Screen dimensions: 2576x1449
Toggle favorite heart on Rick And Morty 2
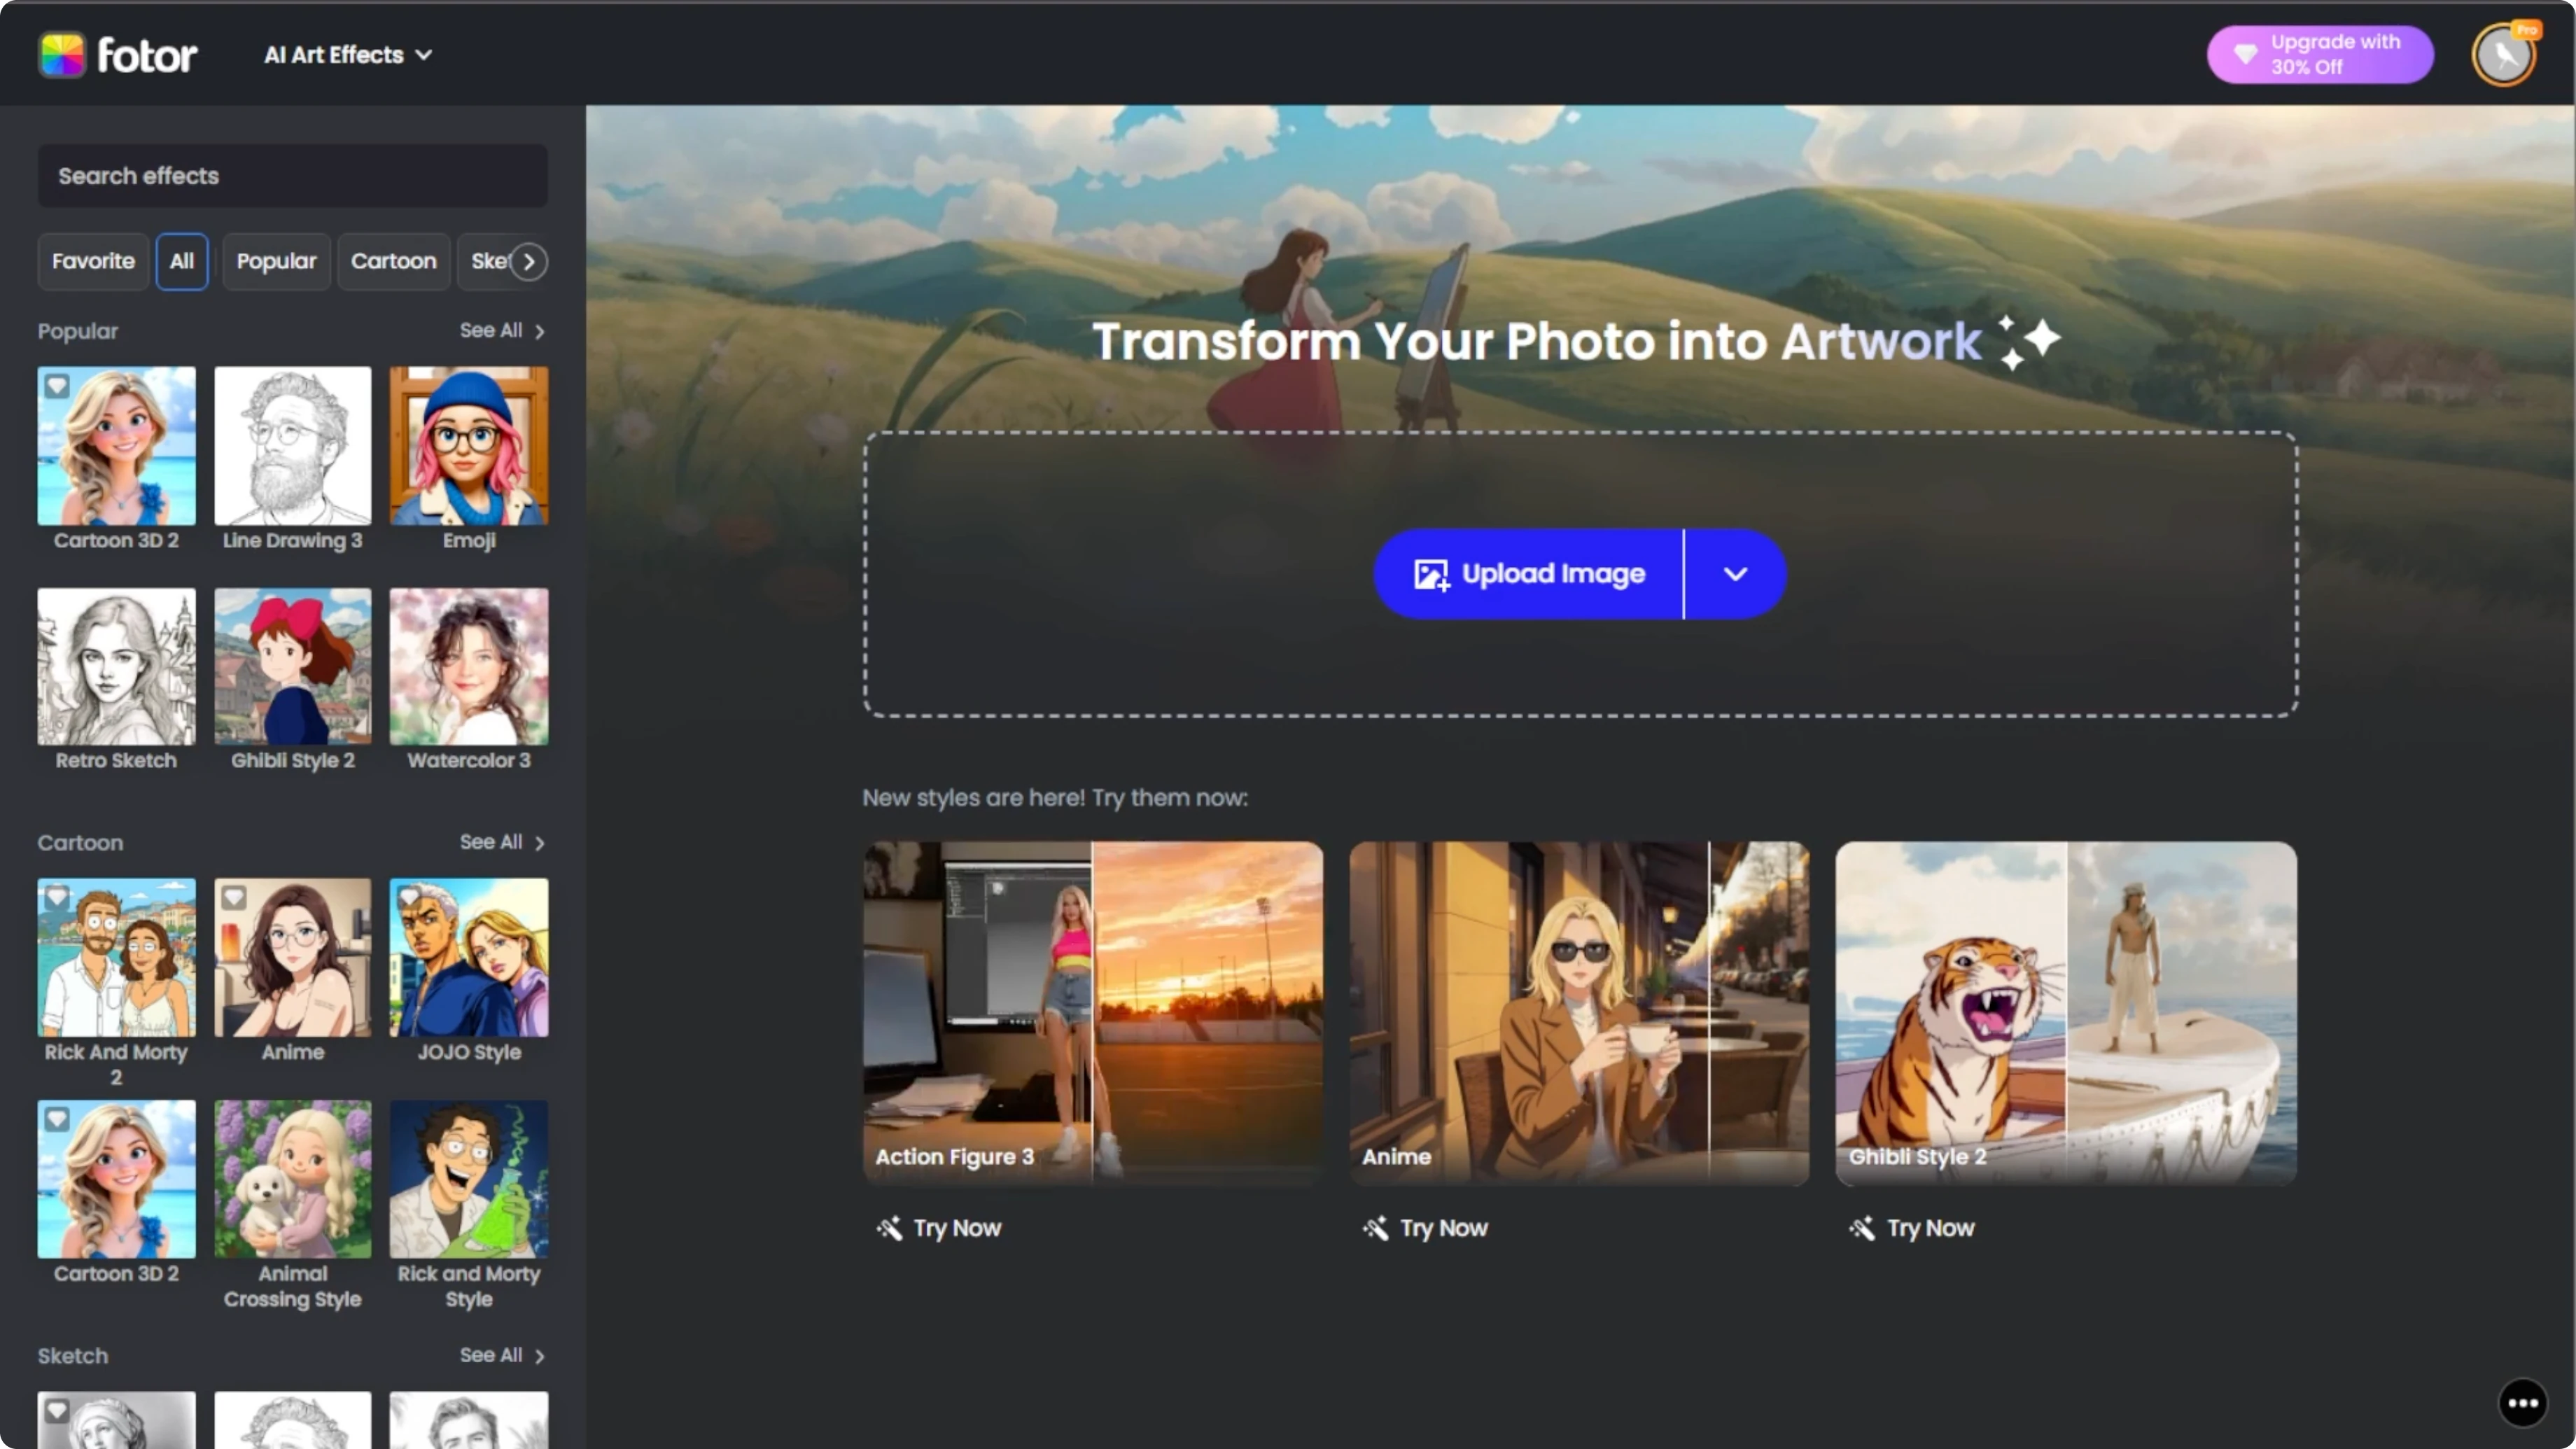coord(57,898)
